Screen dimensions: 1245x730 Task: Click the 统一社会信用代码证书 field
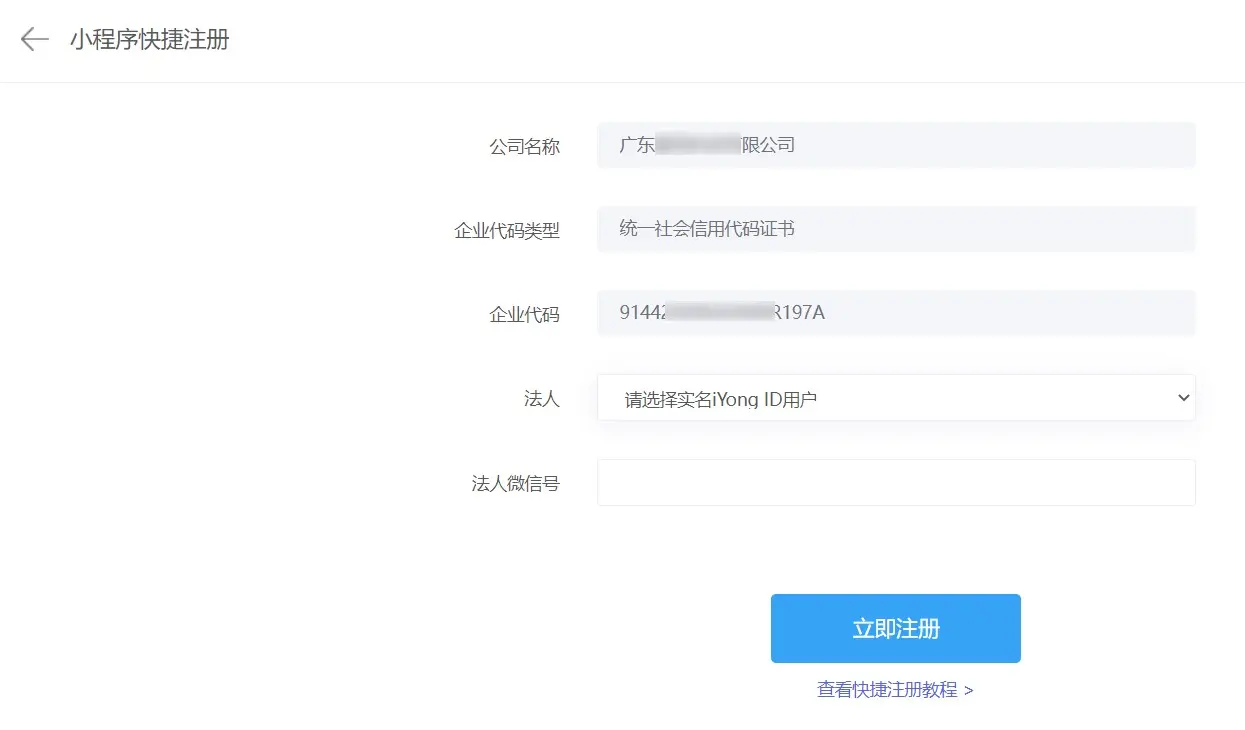point(895,228)
